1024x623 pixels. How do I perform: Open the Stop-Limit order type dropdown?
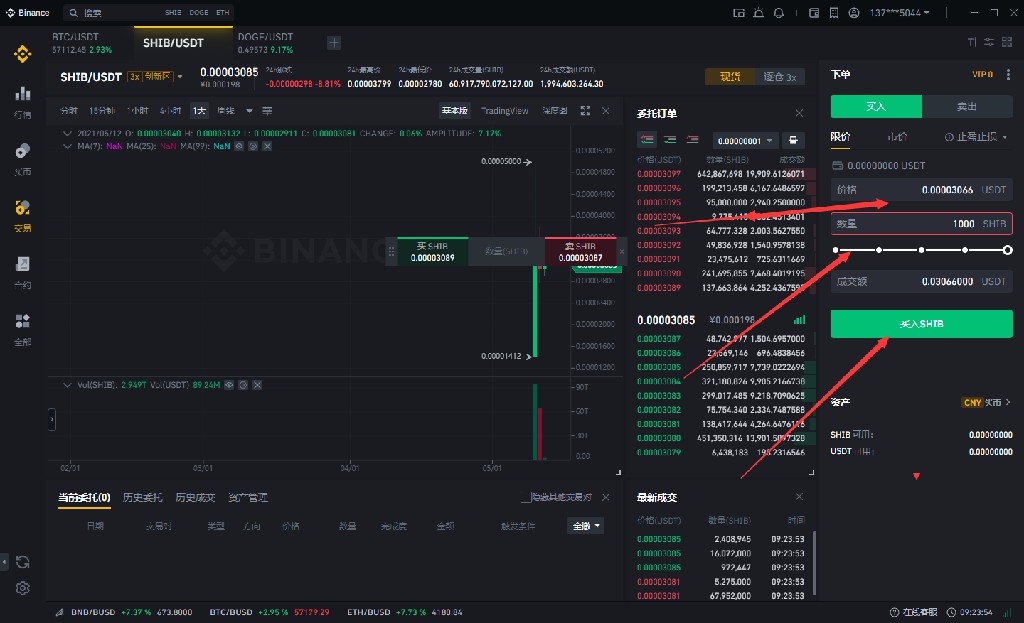tap(976, 137)
